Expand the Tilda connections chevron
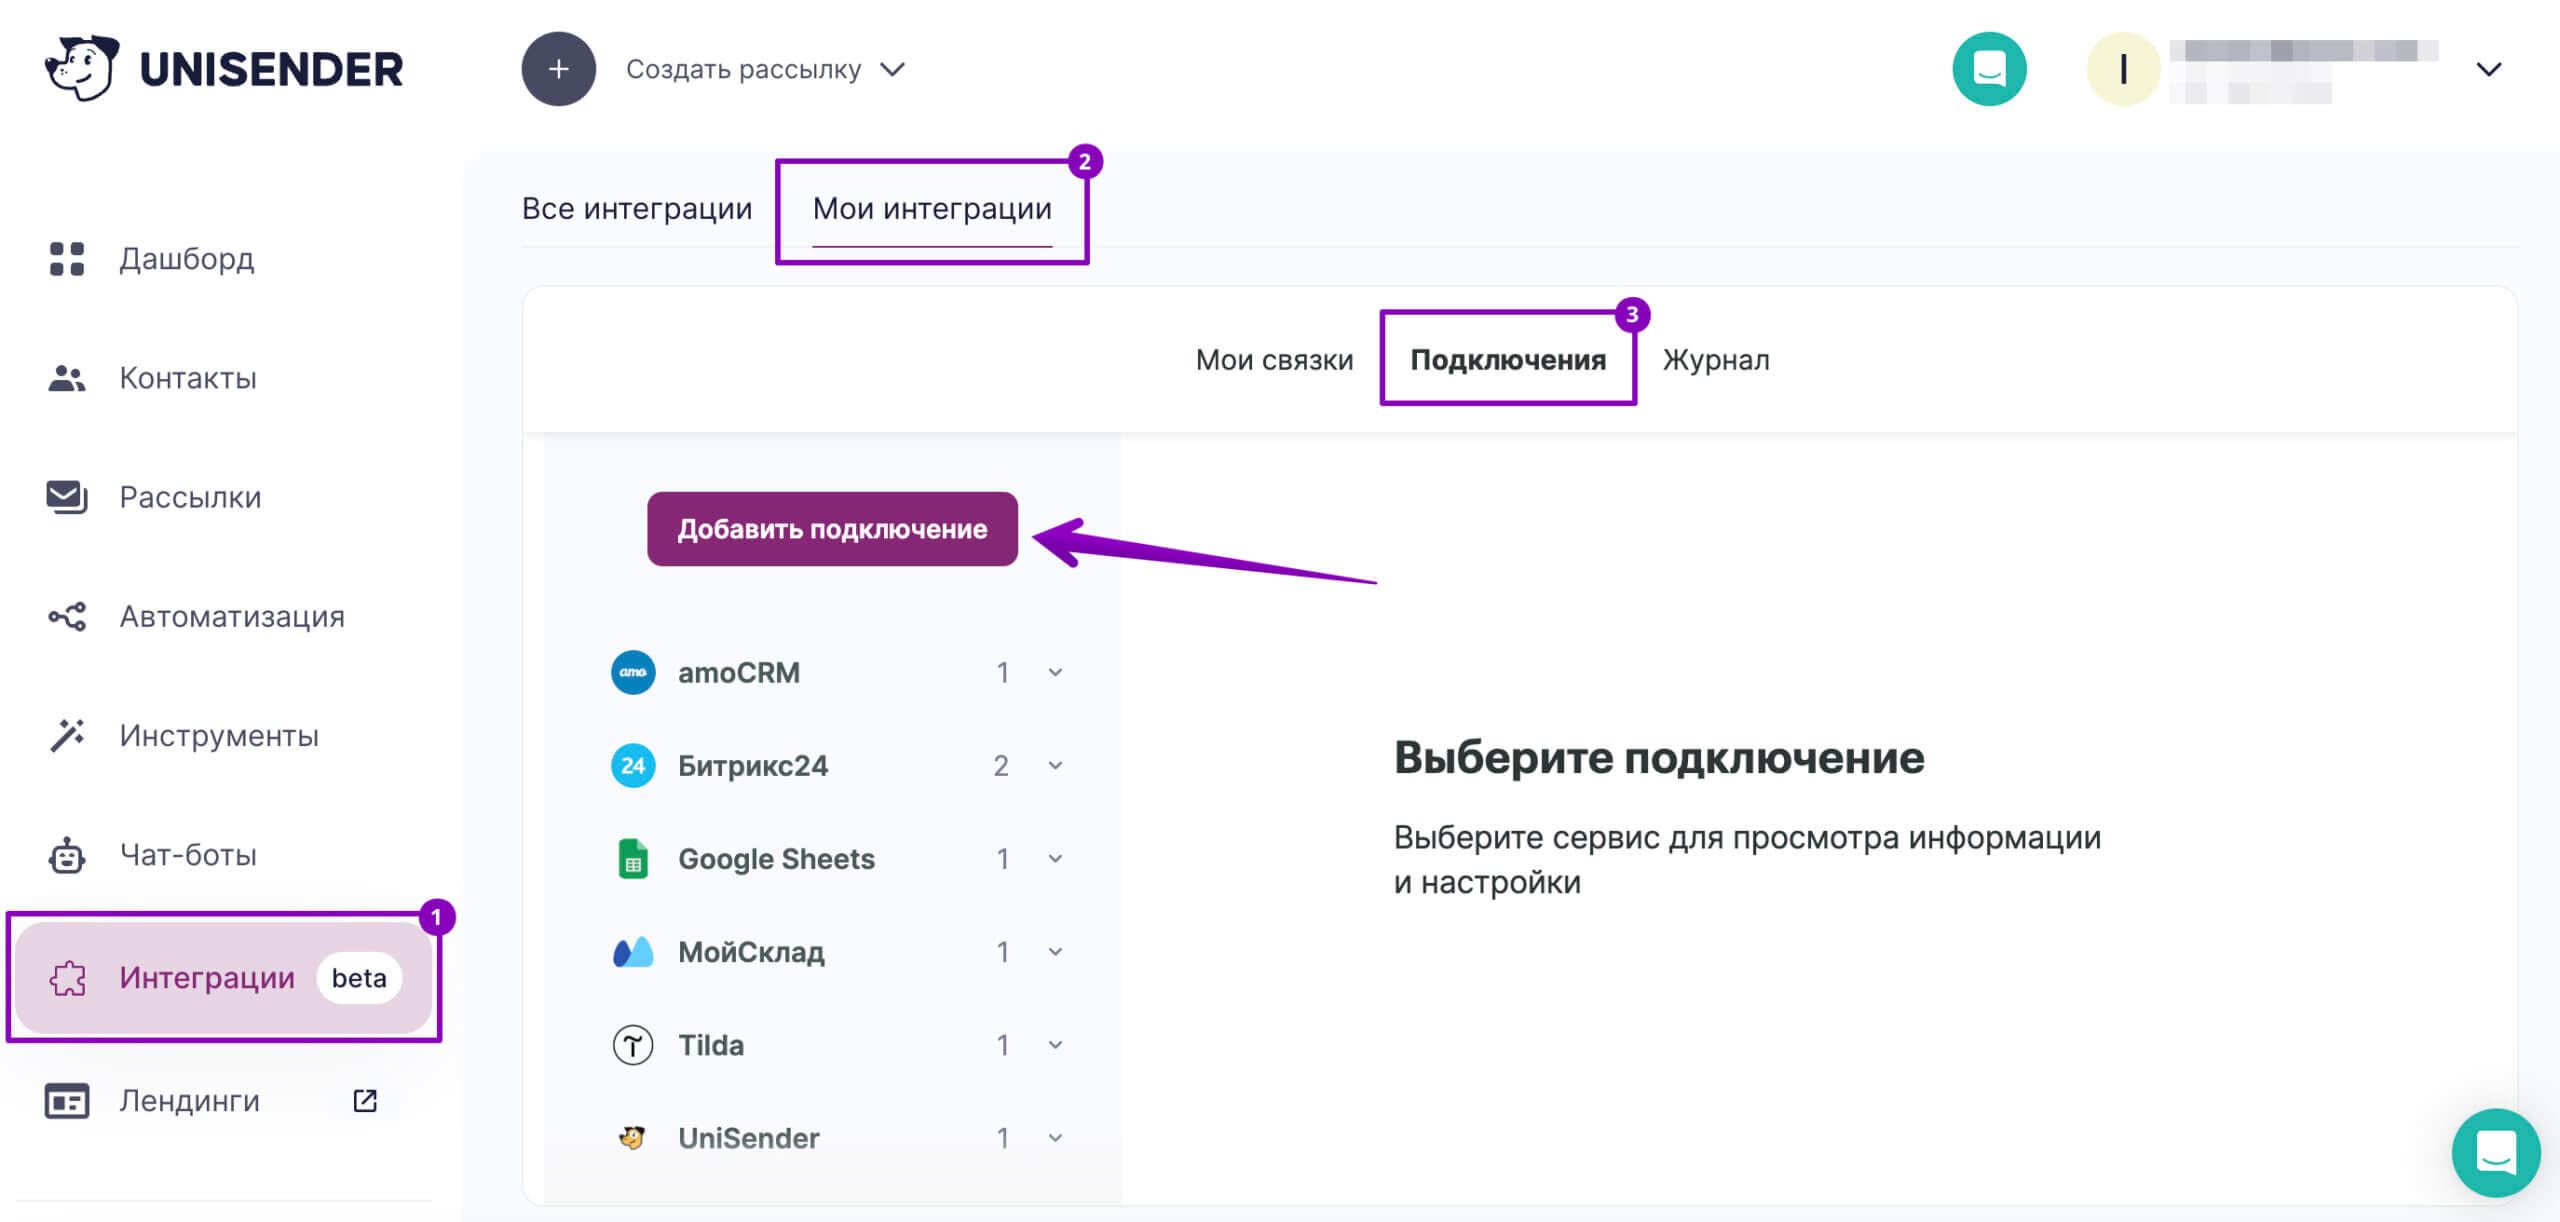Image resolution: width=2560 pixels, height=1222 pixels. click(1055, 1045)
